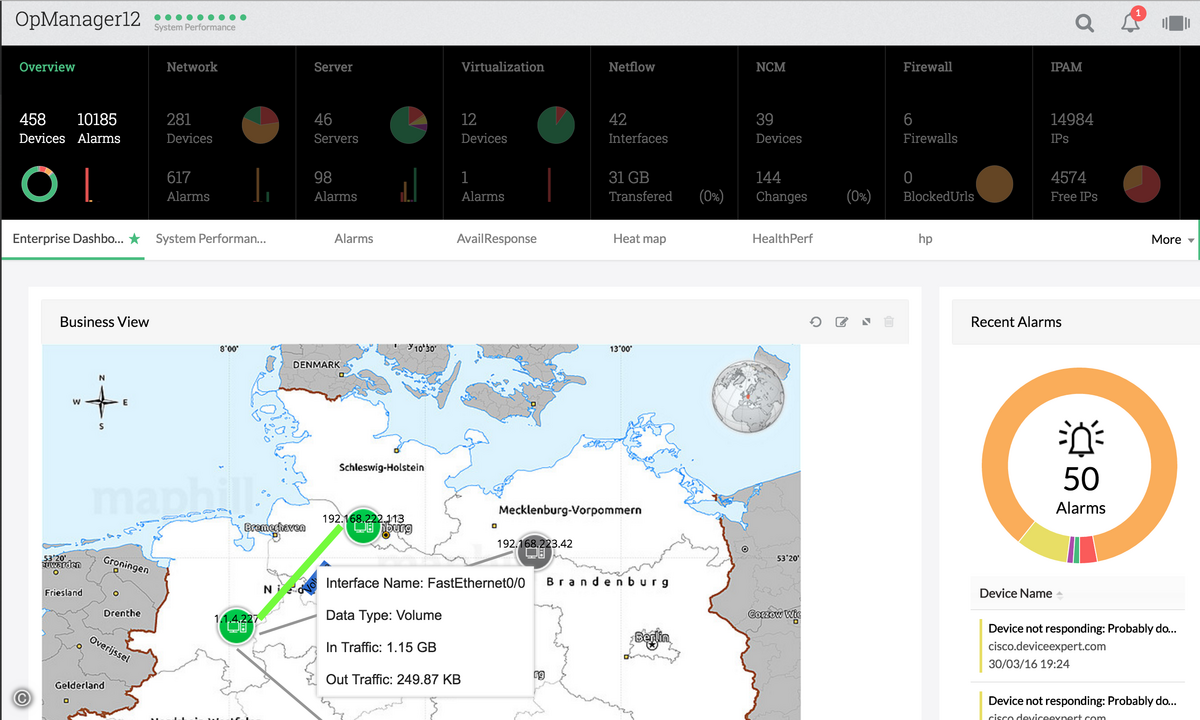Click Network alarms bar chart

click(x=262, y=185)
